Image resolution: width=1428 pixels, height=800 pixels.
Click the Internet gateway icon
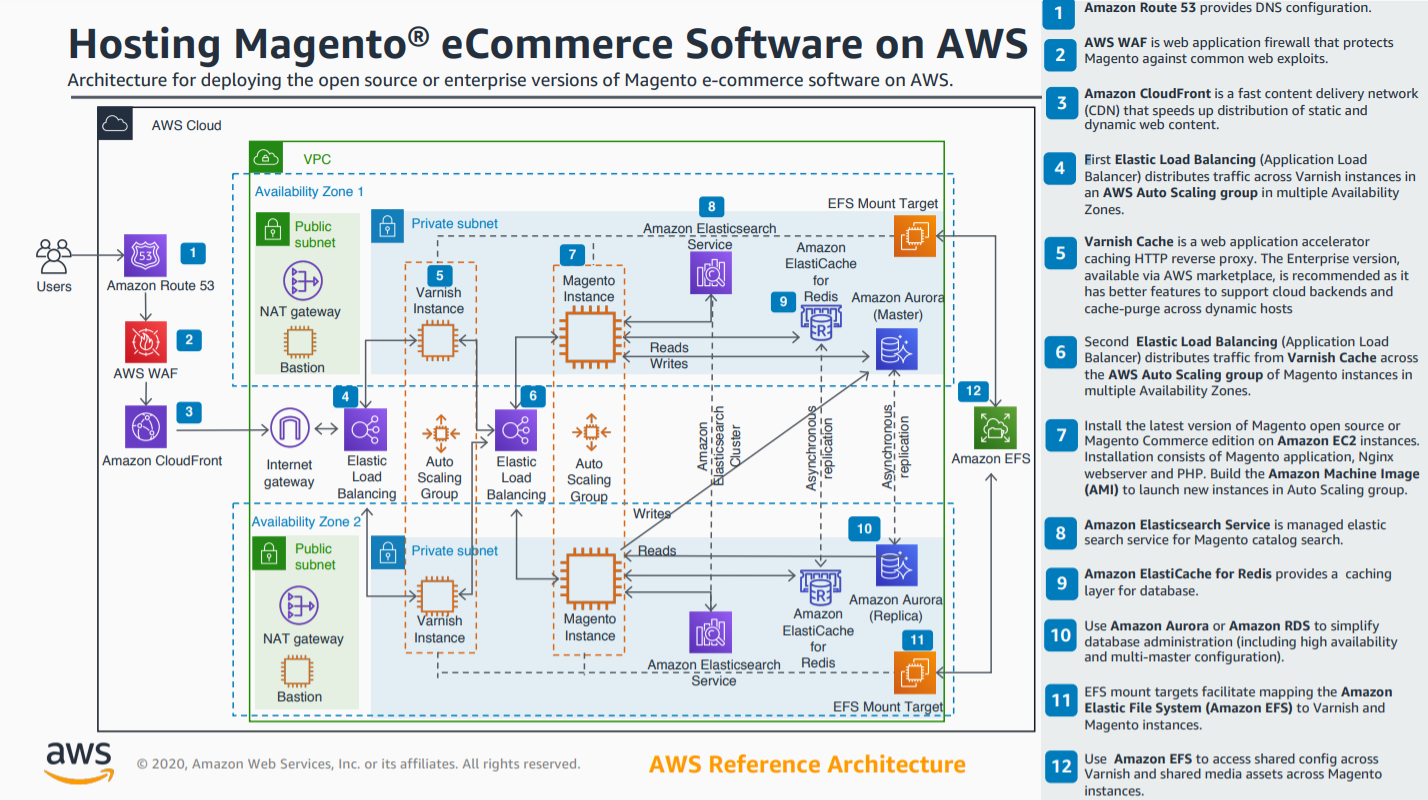click(x=289, y=430)
